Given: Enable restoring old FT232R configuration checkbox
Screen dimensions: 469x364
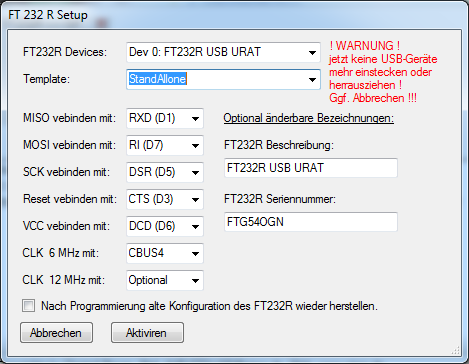Looking at the screenshot, I should tap(28, 306).
